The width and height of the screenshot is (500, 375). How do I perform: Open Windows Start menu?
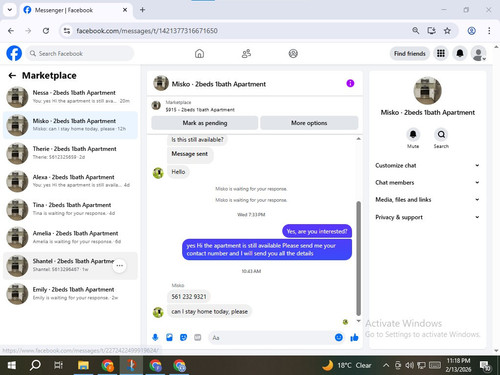[x=11, y=365]
